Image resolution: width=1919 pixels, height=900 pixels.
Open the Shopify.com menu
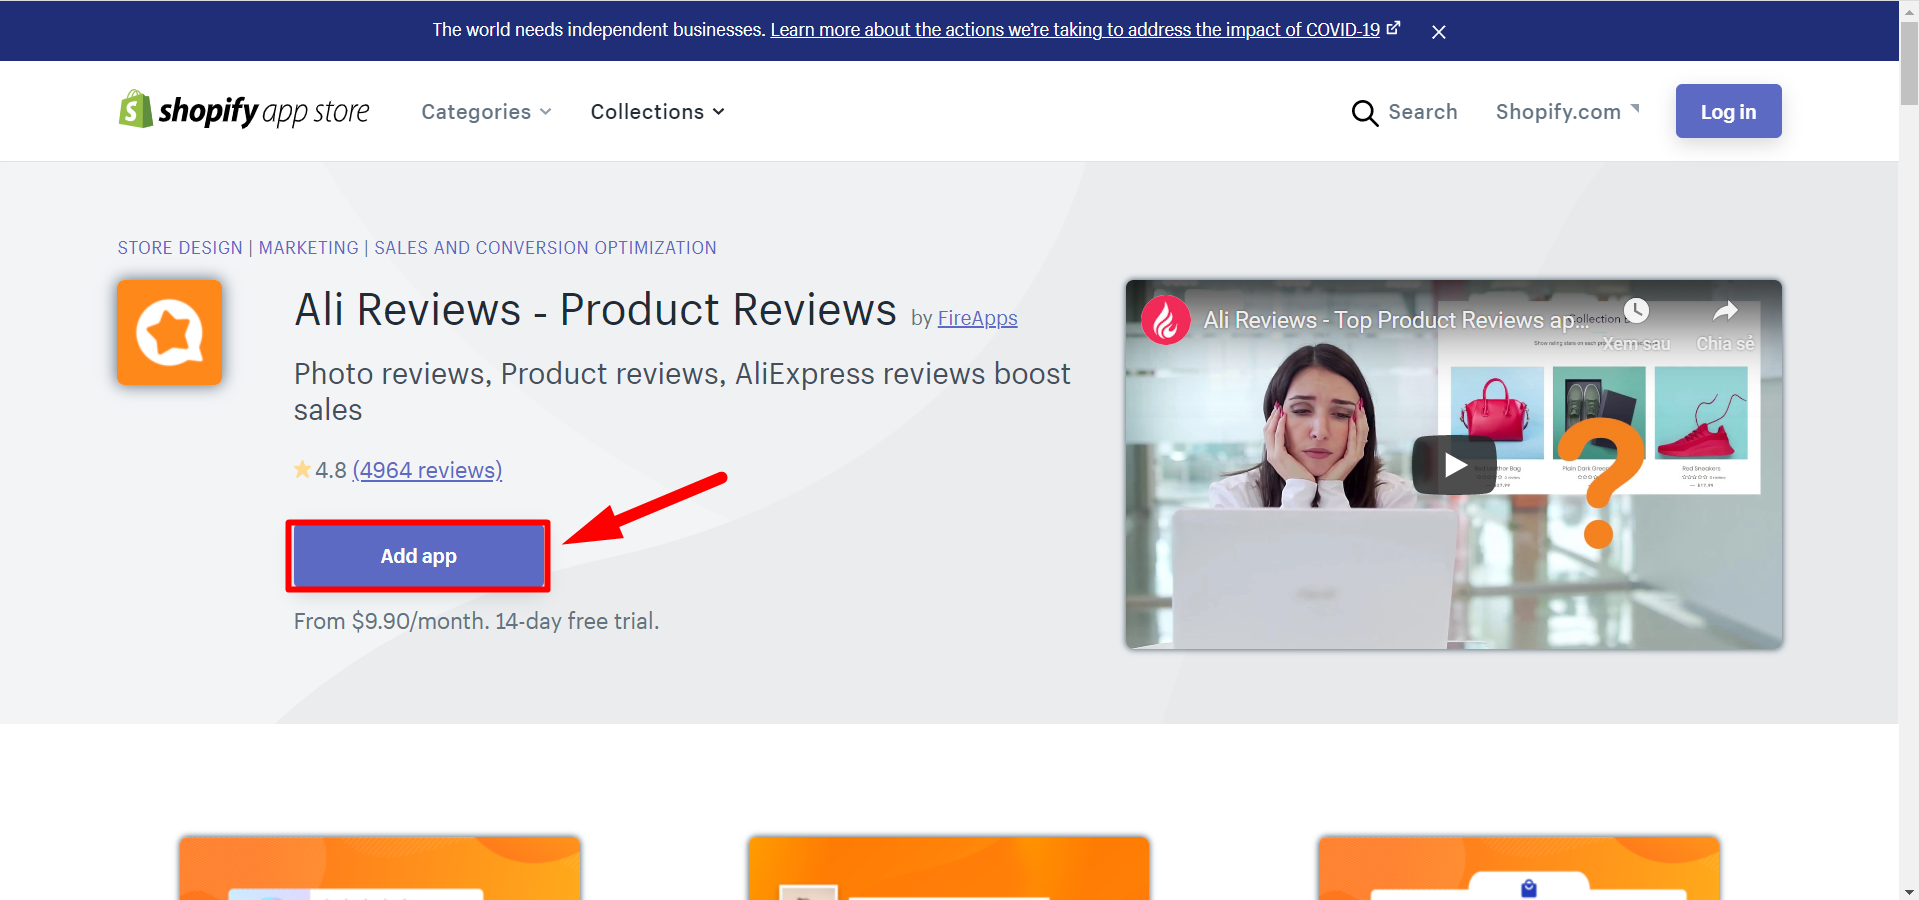point(1567,112)
